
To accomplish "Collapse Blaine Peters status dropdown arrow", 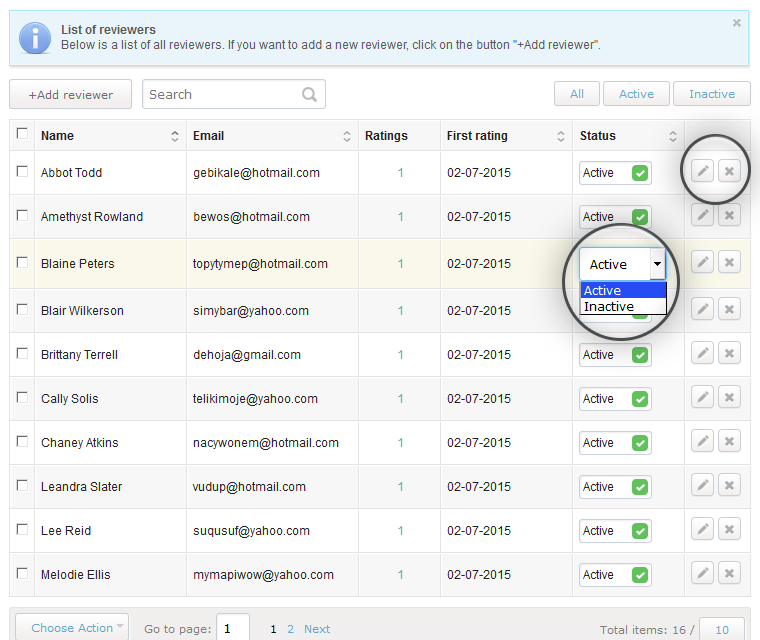I will click(x=658, y=264).
